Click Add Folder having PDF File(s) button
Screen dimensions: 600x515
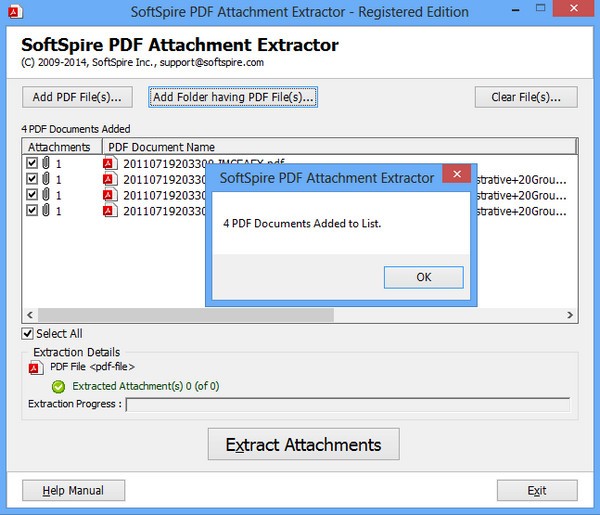[x=233, y=97]
